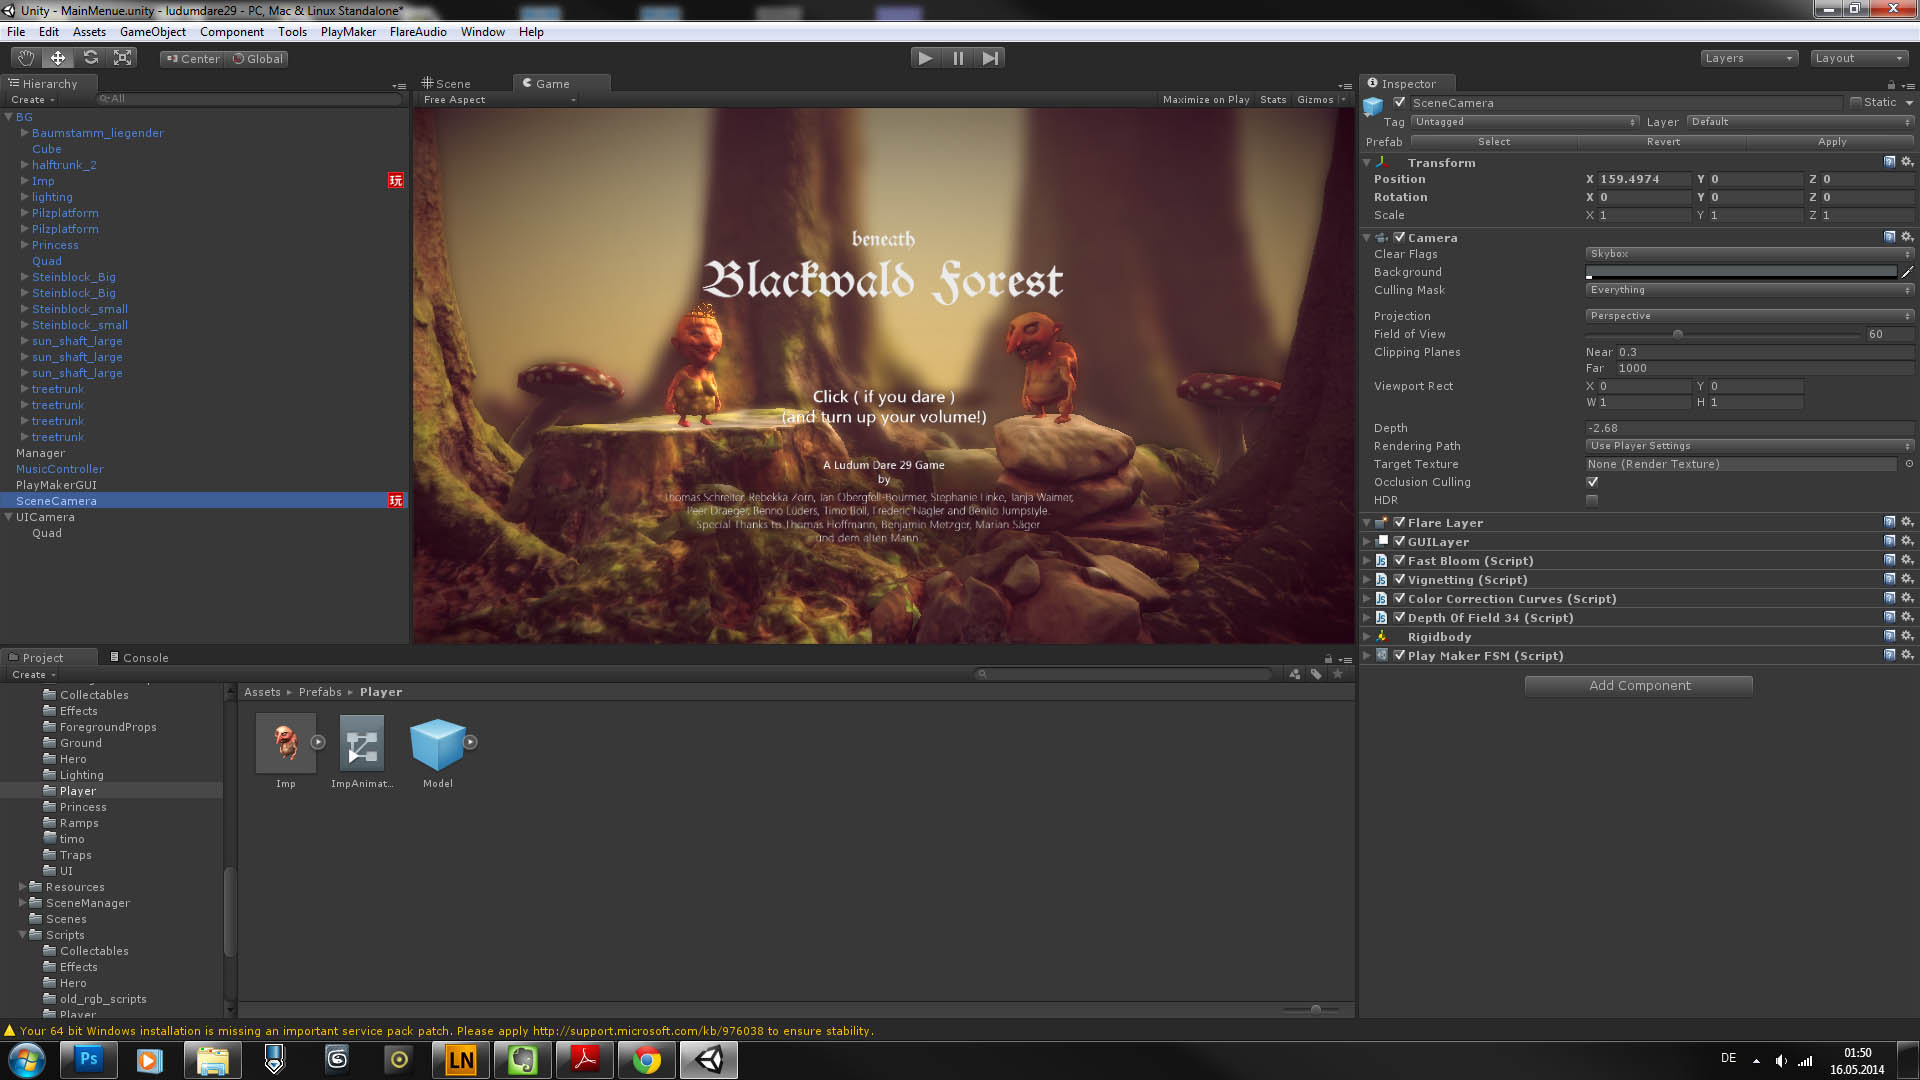
Task: Toggle the Static checkbox
Action: point(1856,102)
